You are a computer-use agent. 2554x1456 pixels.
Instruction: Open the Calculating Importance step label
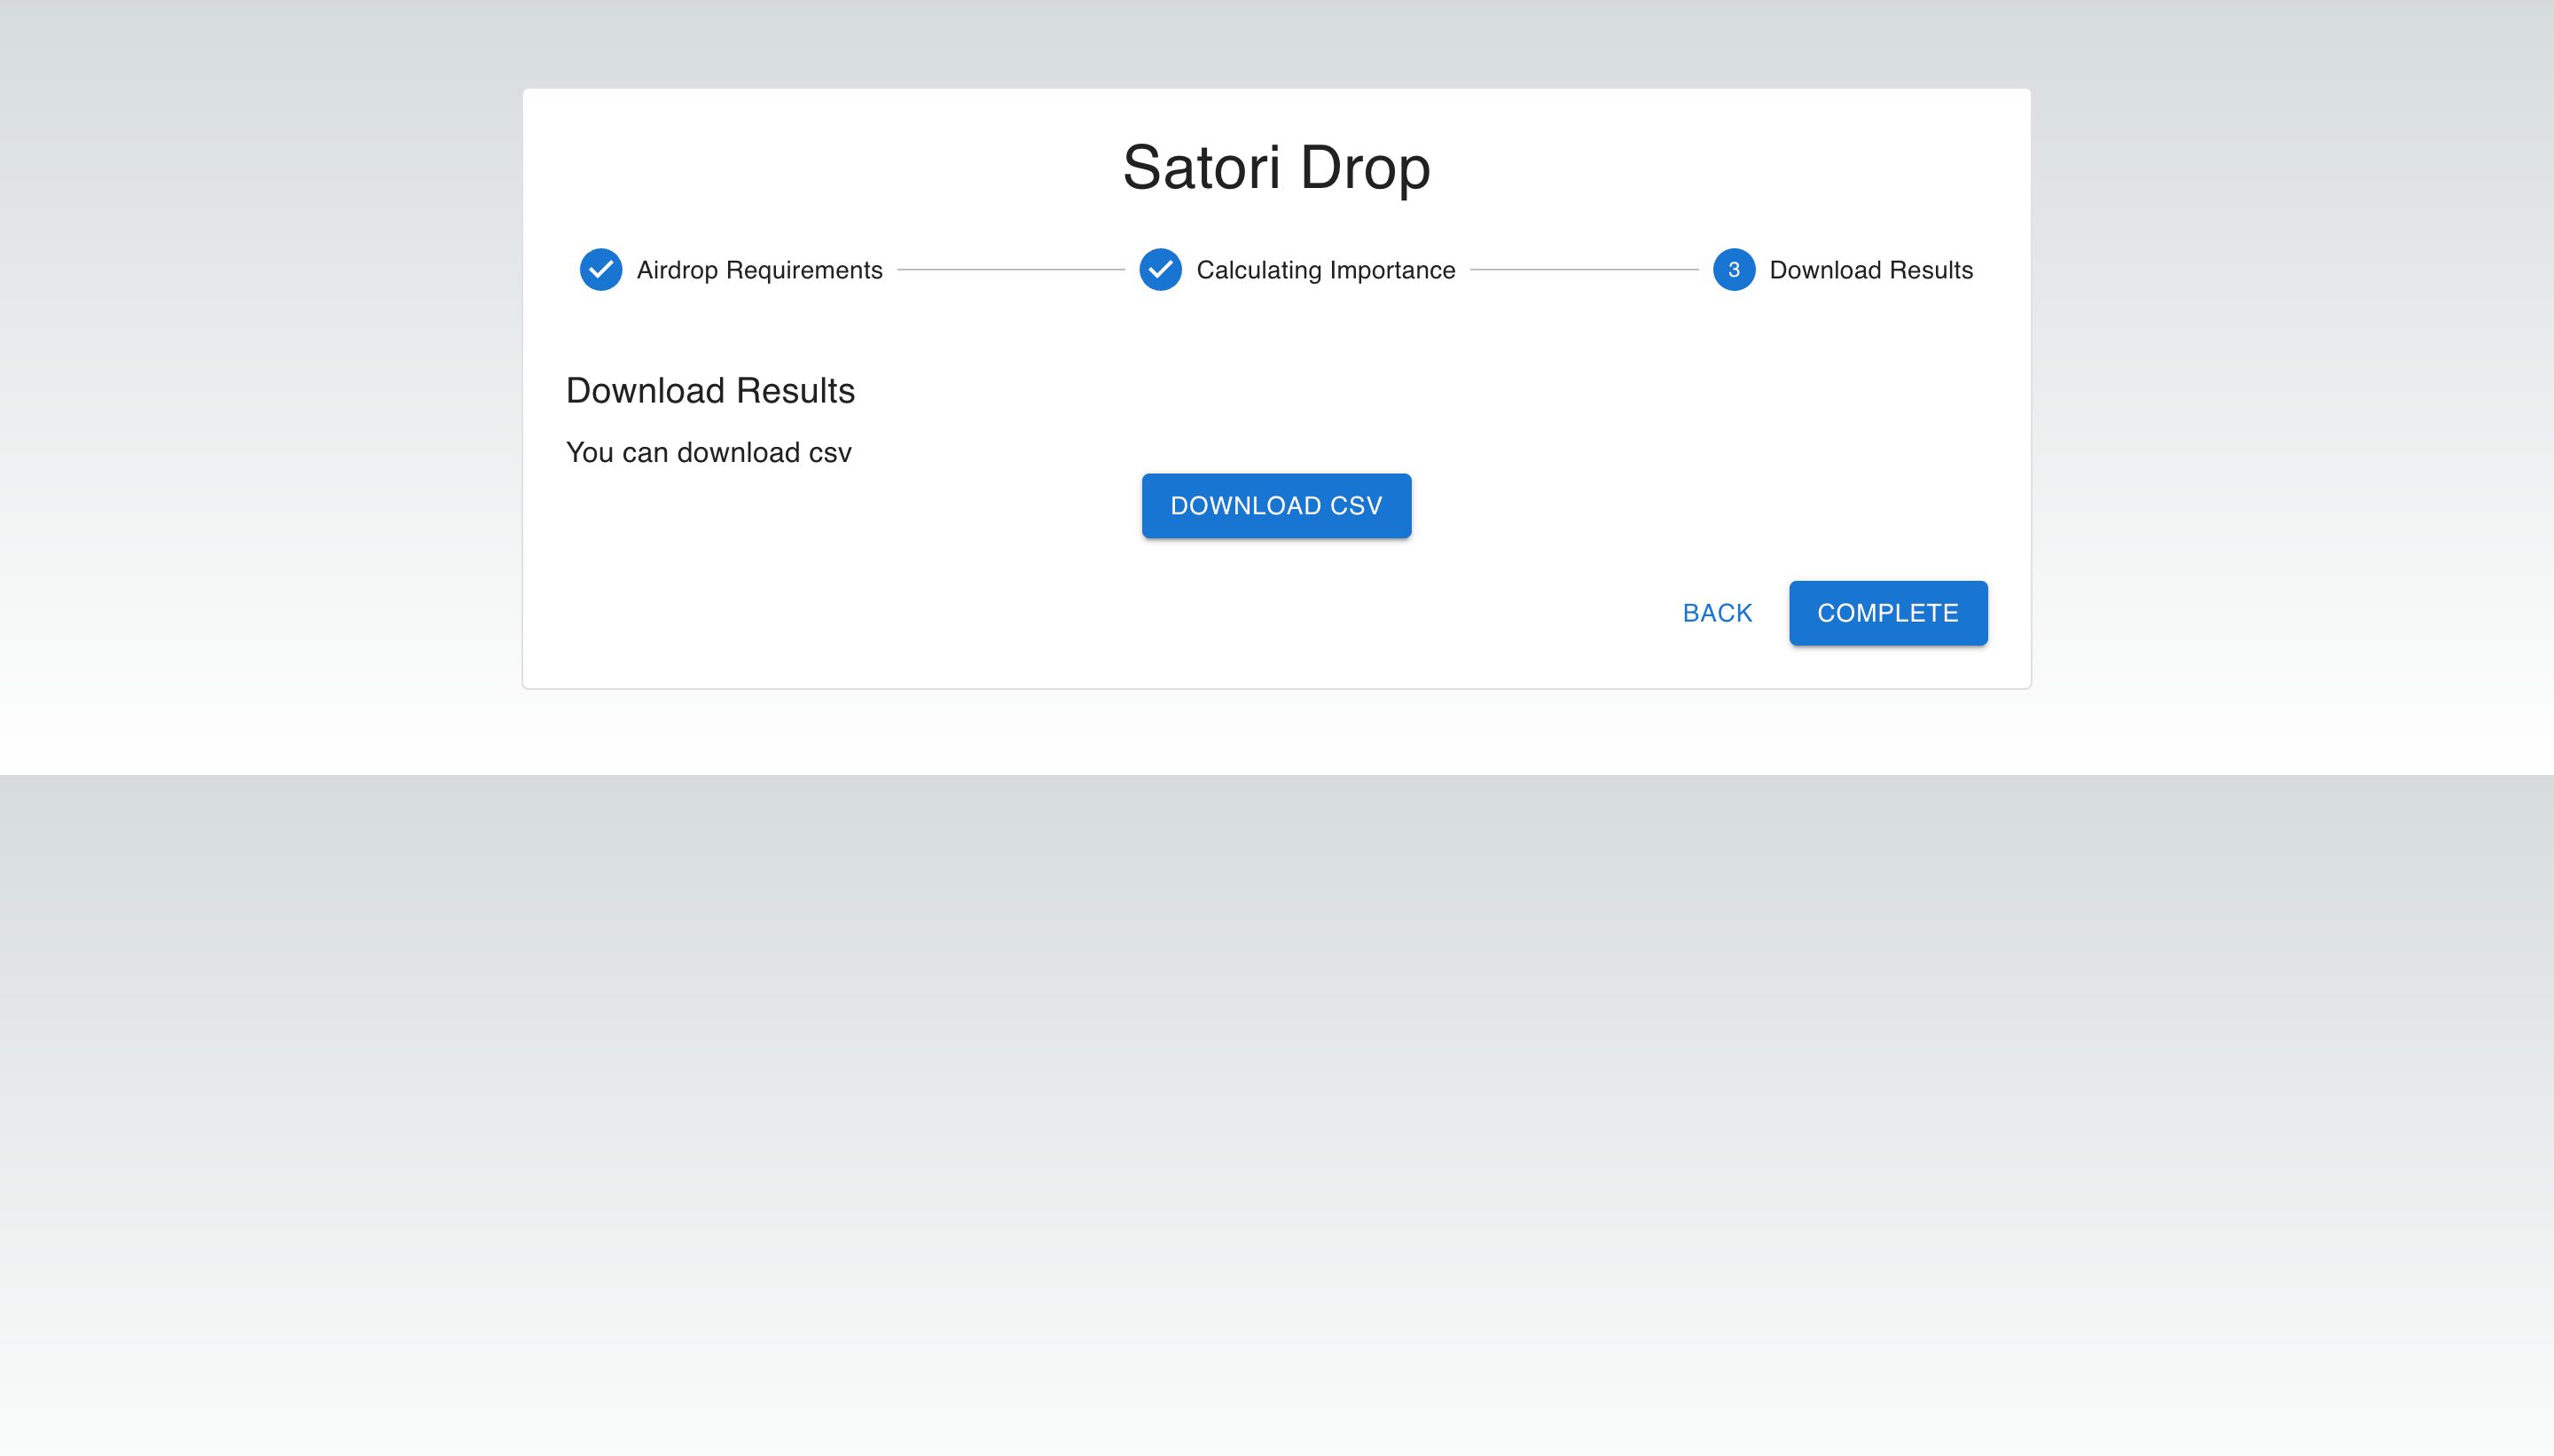pos(1325,270)
